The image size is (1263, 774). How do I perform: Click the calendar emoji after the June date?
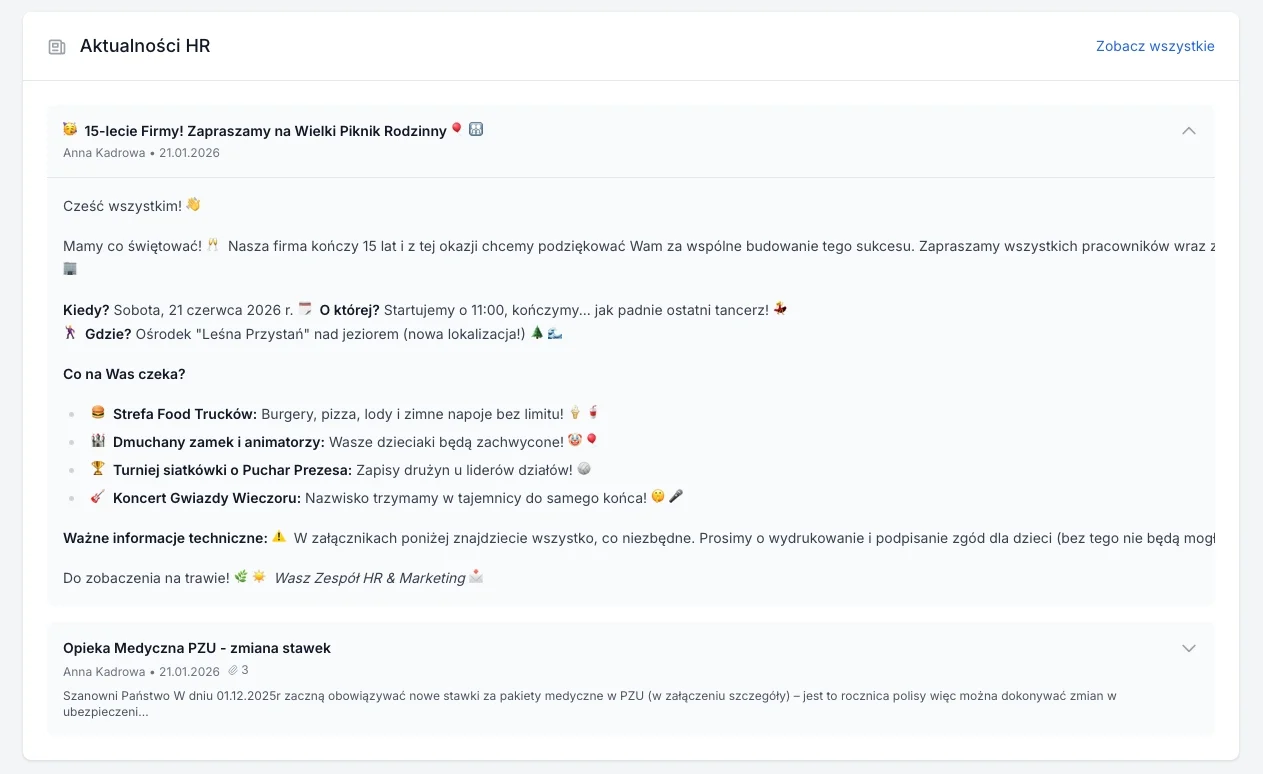306,310
